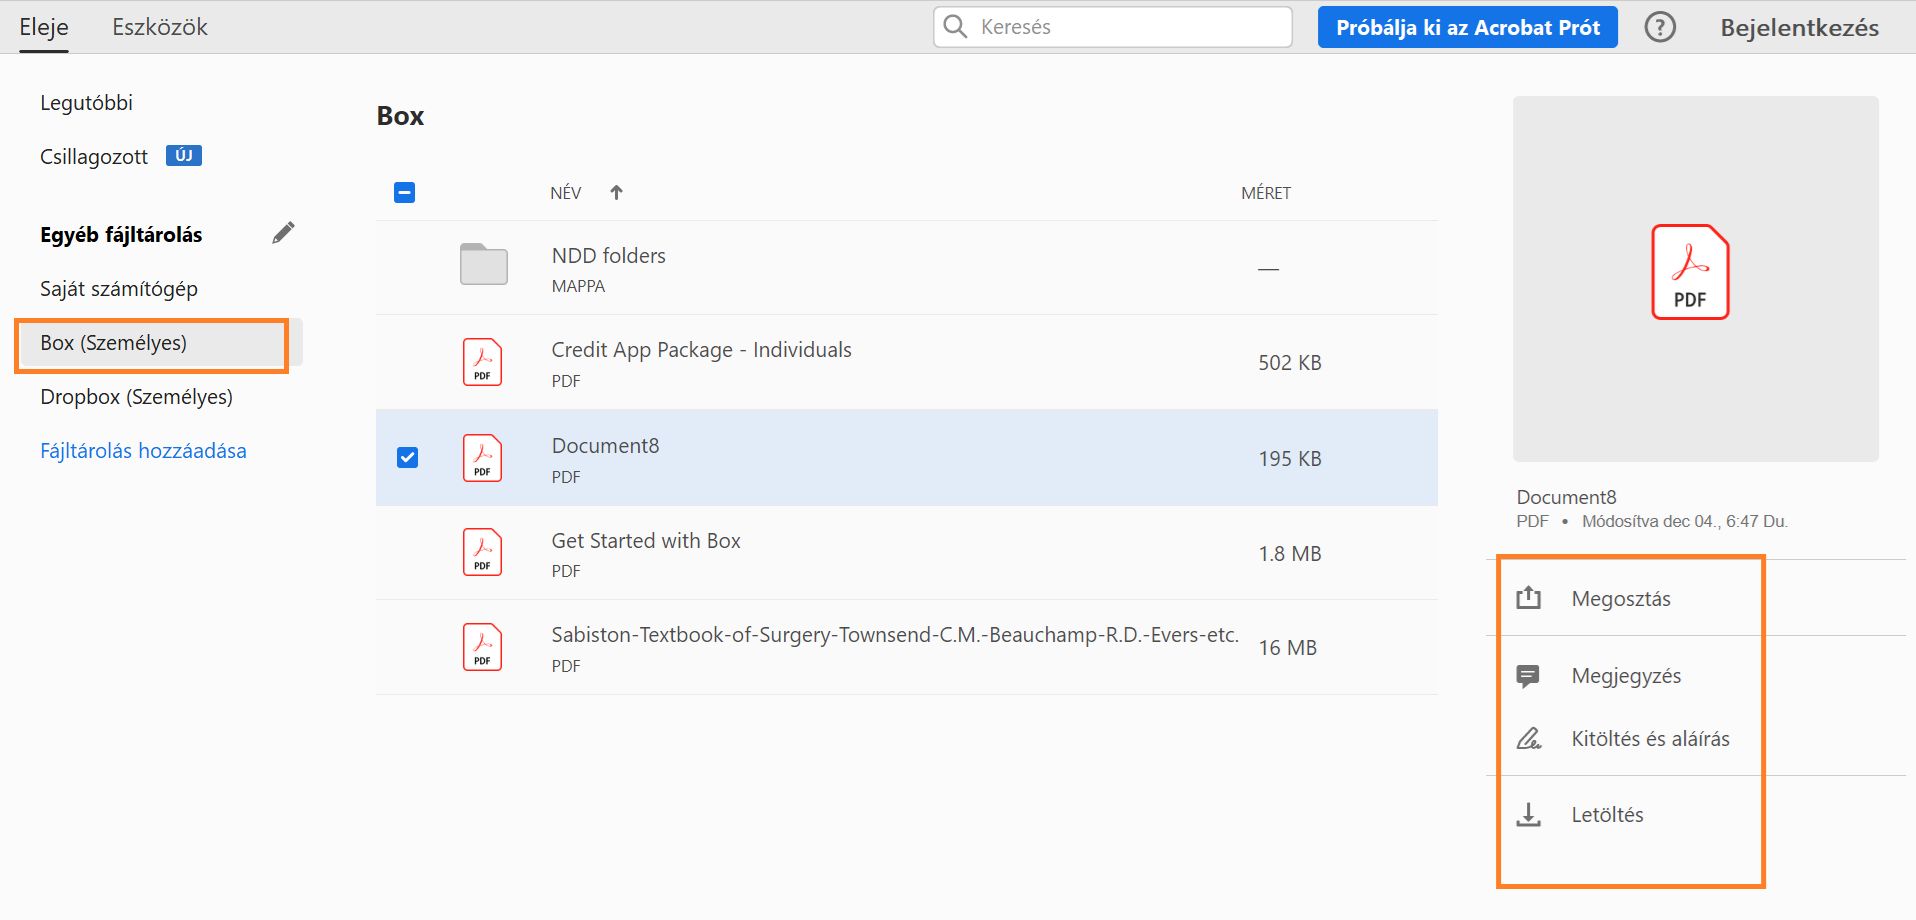Click the select-all checkbox above the file list
Viewport: 1916px width, 920px height.
coord(404,192)
